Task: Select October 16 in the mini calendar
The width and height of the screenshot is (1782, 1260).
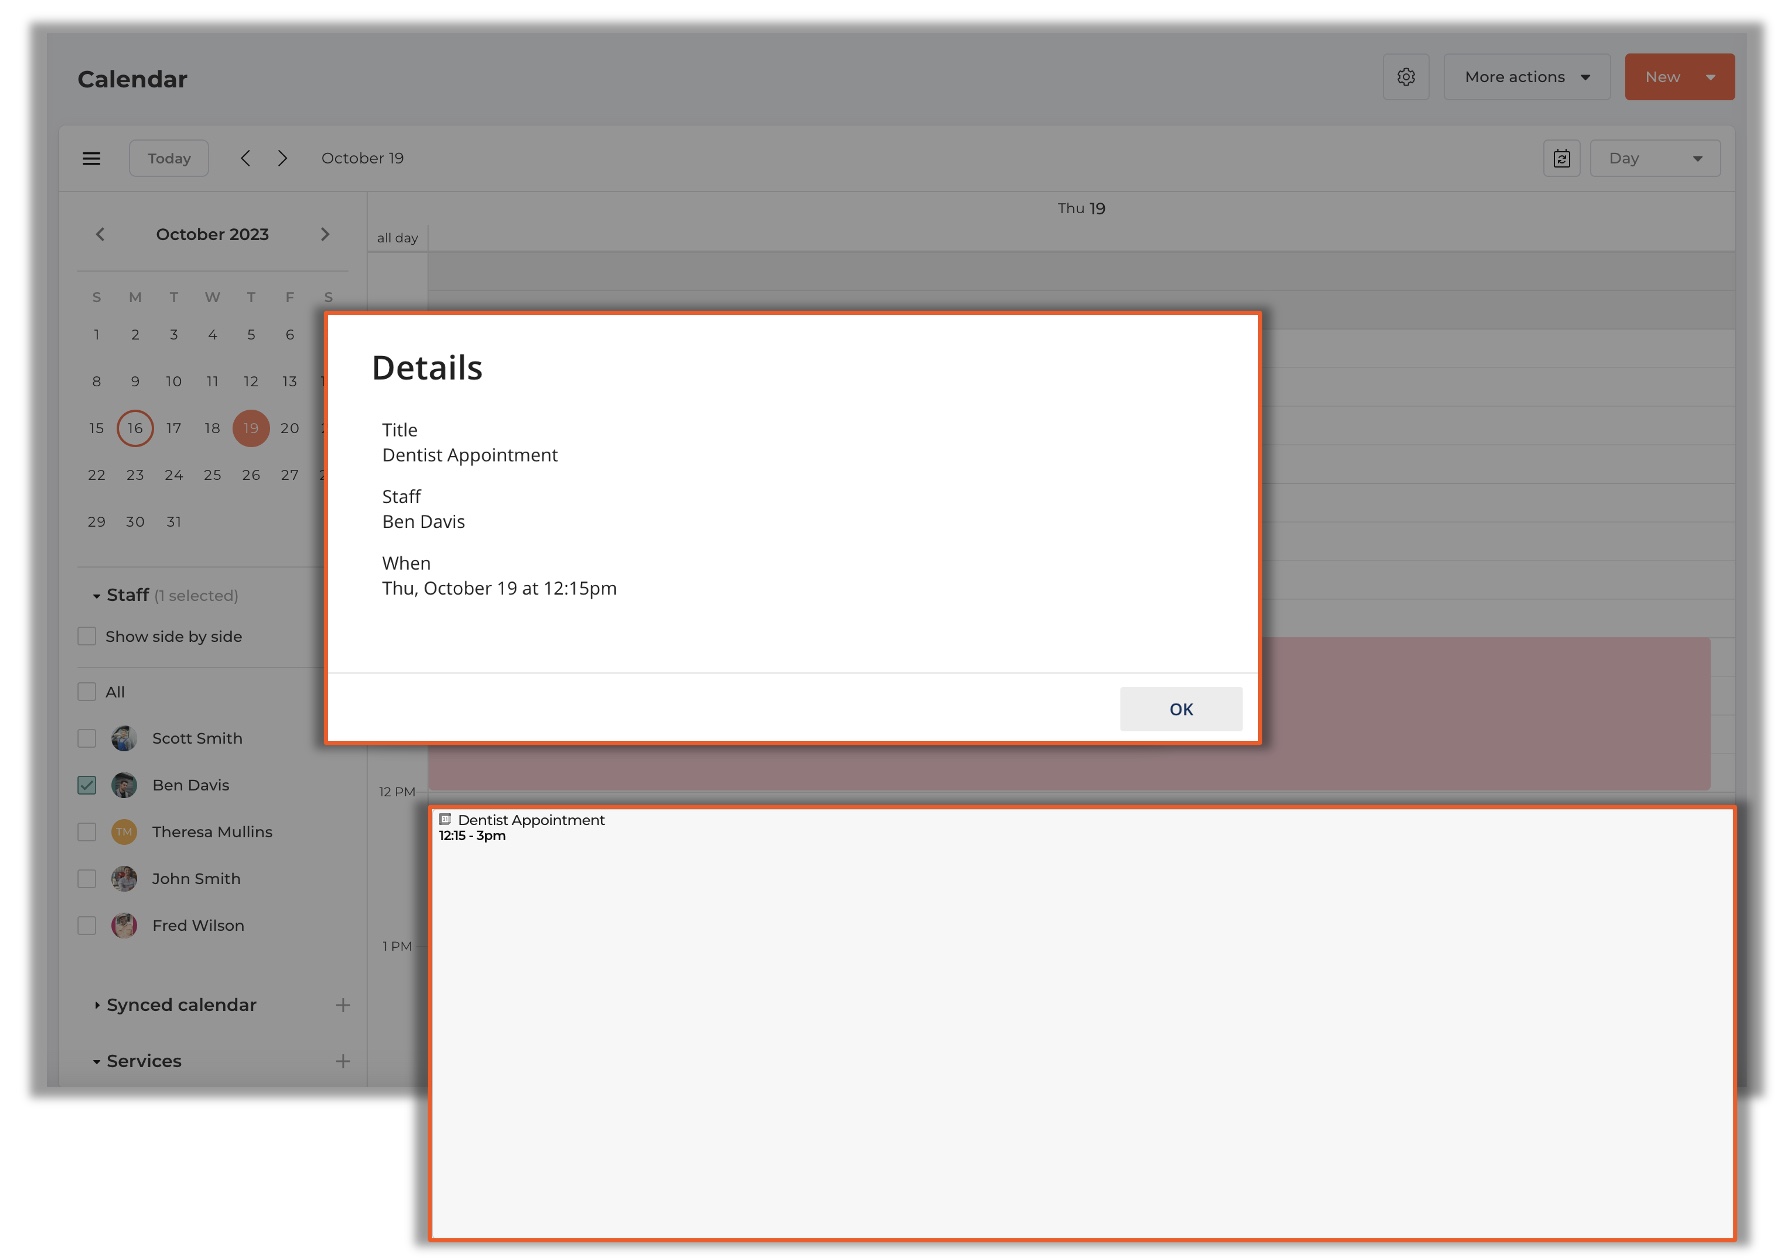Action: 135,428
